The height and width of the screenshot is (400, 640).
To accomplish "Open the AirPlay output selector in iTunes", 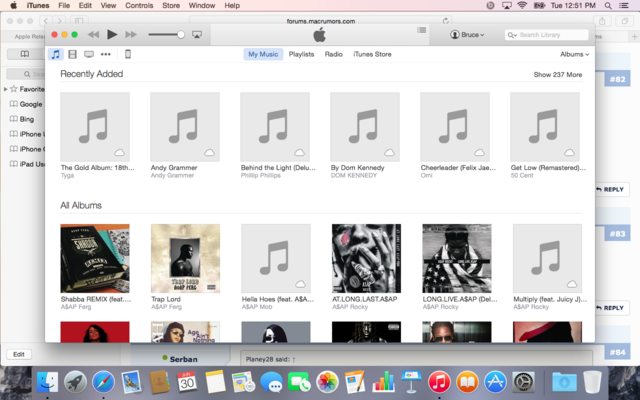I will click(x=197, y=35).
